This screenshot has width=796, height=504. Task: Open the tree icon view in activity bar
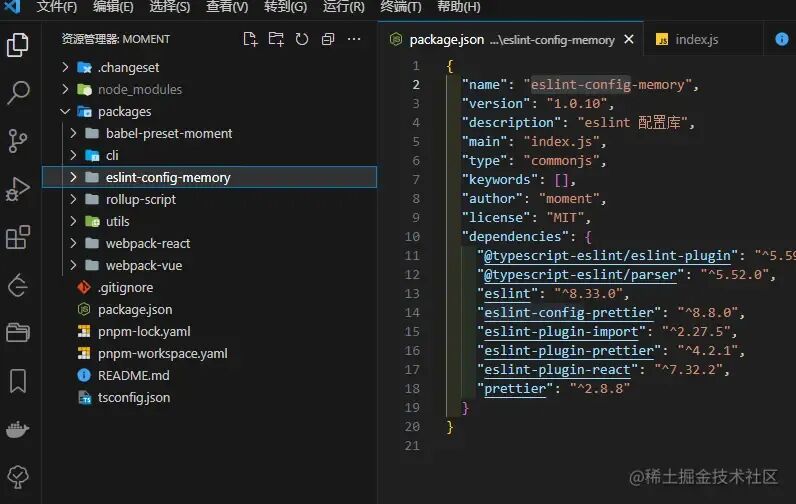[18, 477]
